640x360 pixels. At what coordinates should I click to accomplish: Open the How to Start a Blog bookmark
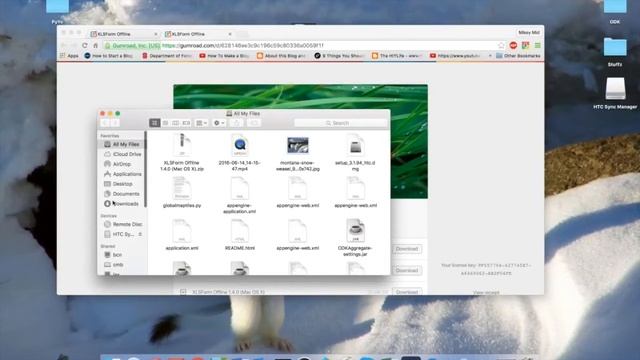point(109,56)
